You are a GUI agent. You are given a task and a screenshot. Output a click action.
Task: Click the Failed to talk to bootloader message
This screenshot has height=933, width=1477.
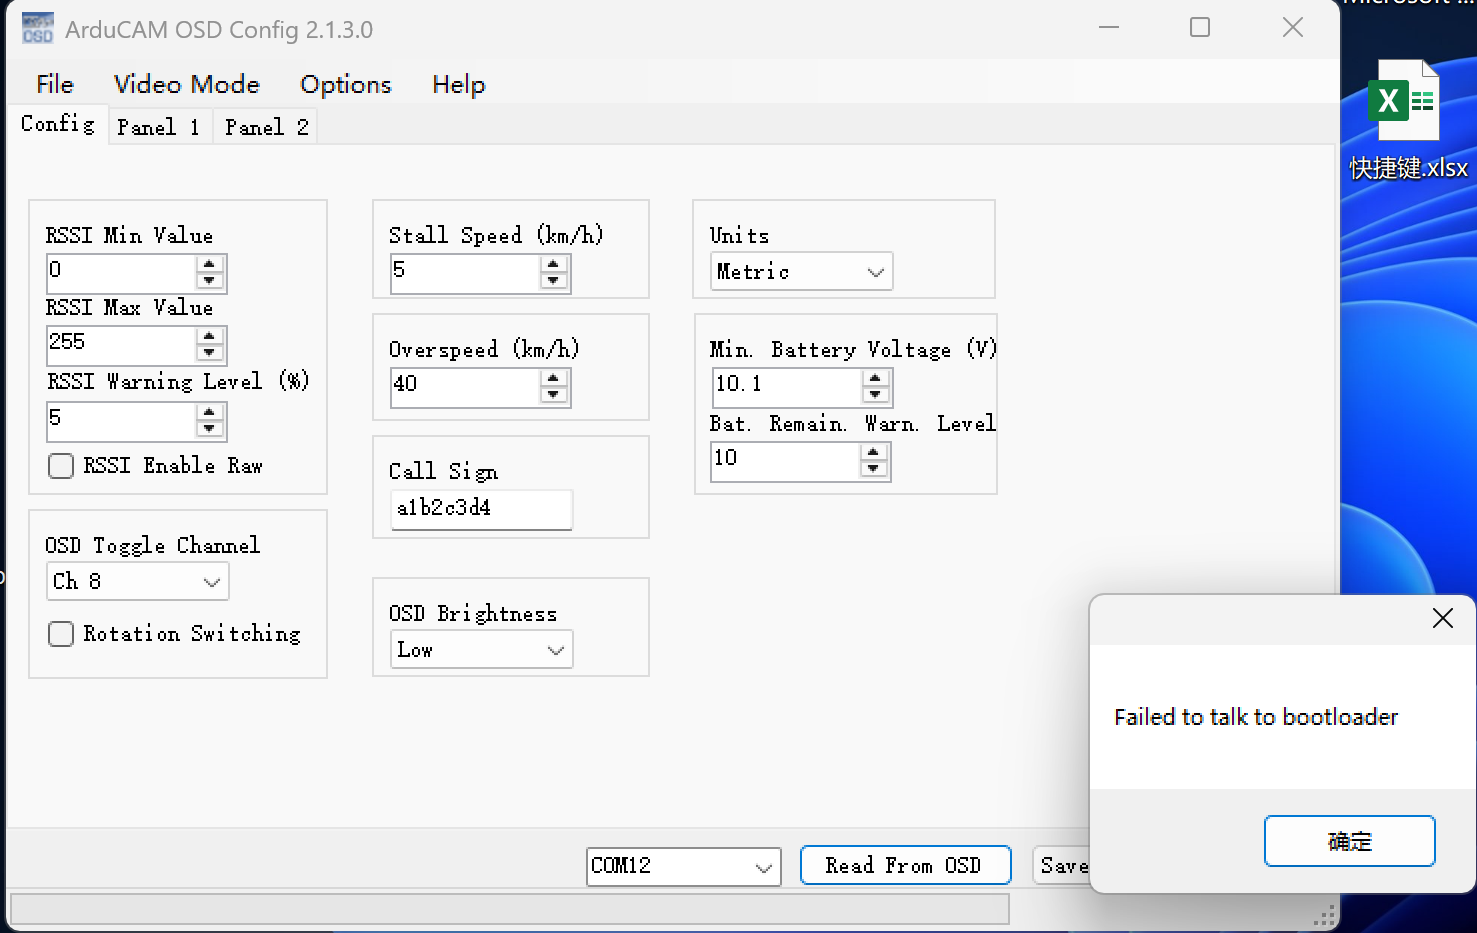(1256, 717)
